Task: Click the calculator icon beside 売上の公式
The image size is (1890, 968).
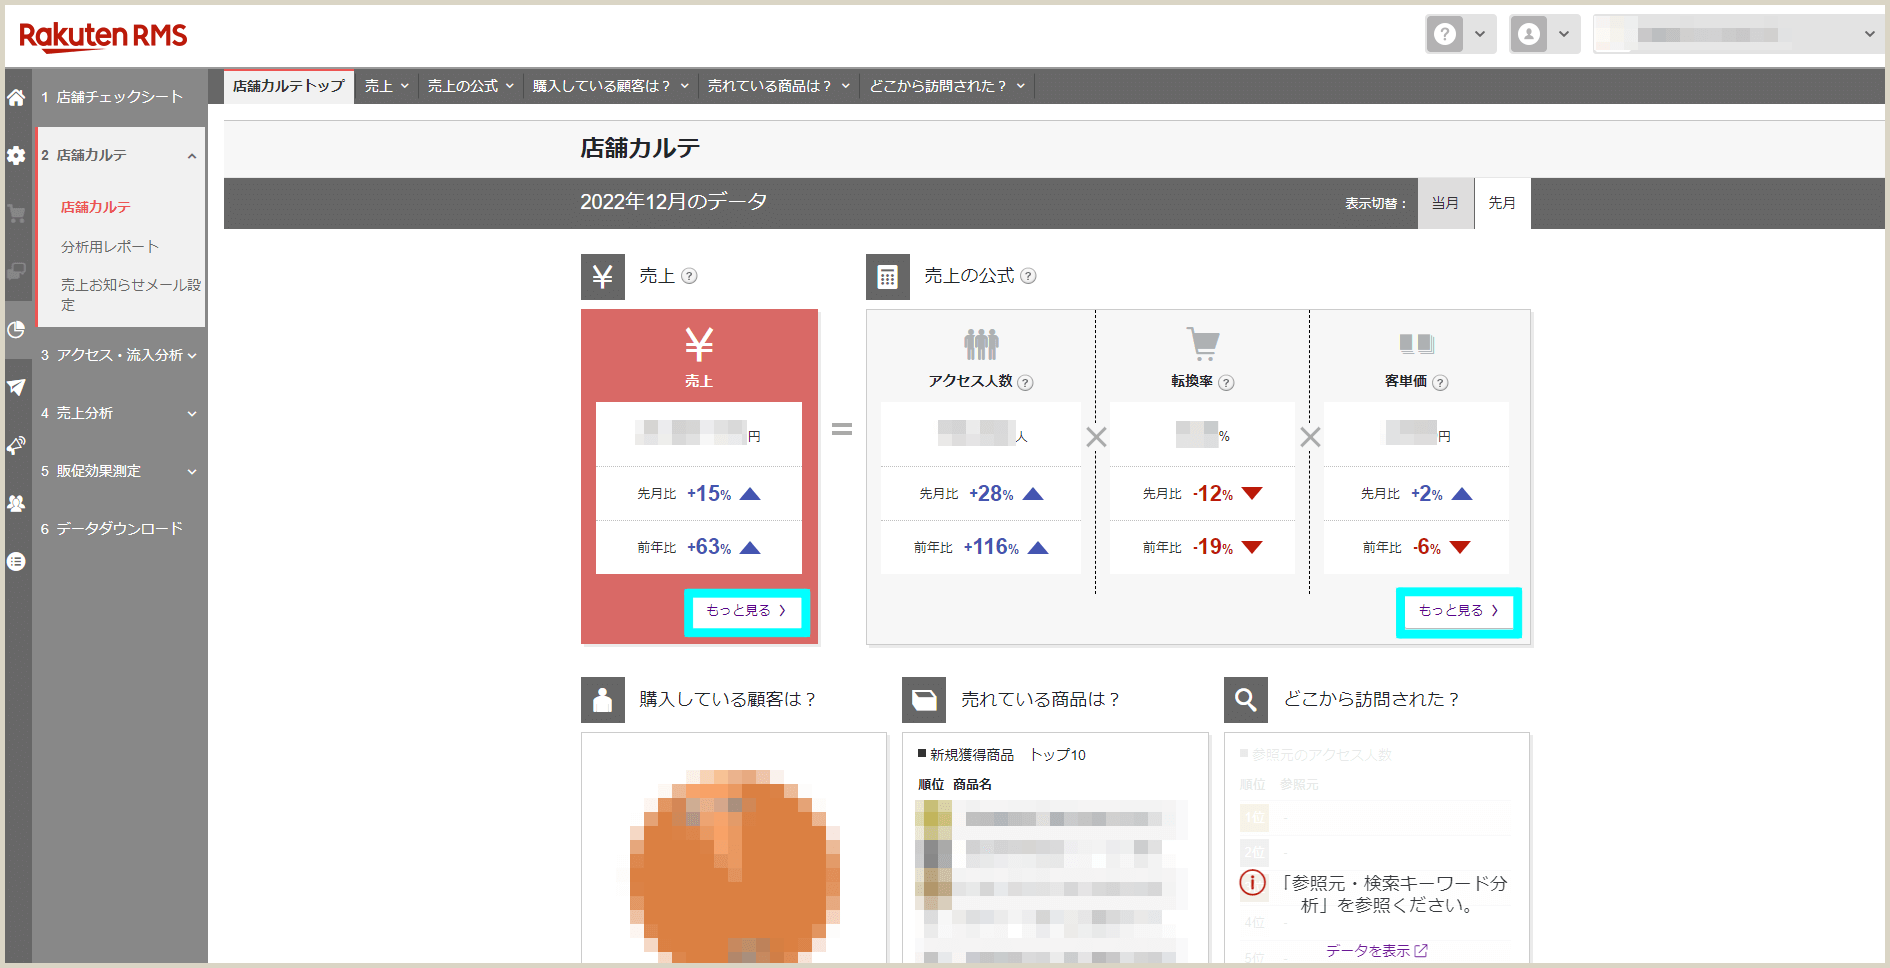Action: [x=887, y=277]
